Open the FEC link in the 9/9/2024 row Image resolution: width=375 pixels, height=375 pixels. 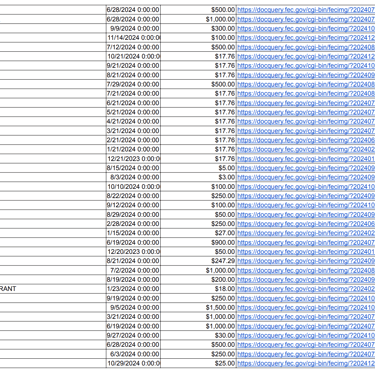(x=306, y=29)
